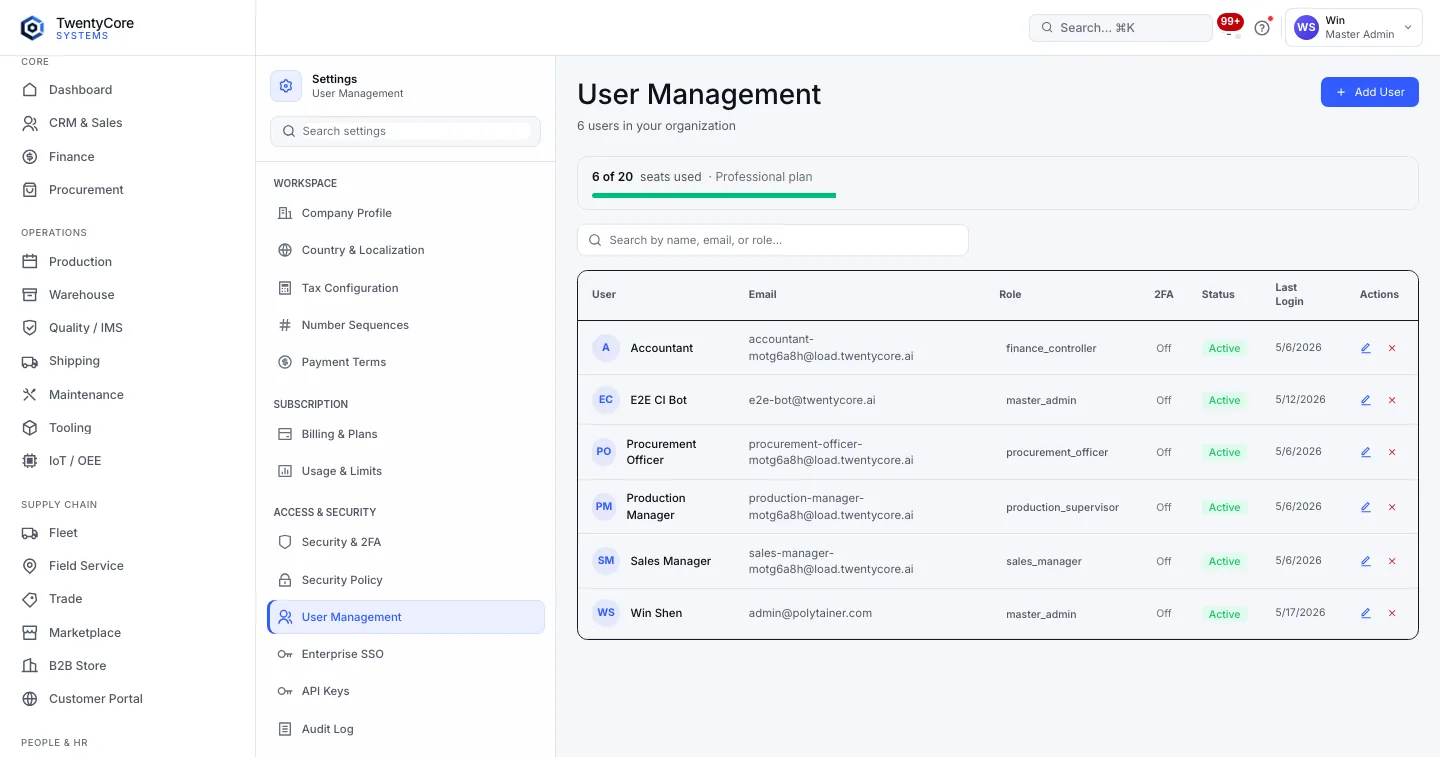Expand the Win Master Admin account dropdown
Viewport: 1440px width, 757px height.
point(1354,28)
